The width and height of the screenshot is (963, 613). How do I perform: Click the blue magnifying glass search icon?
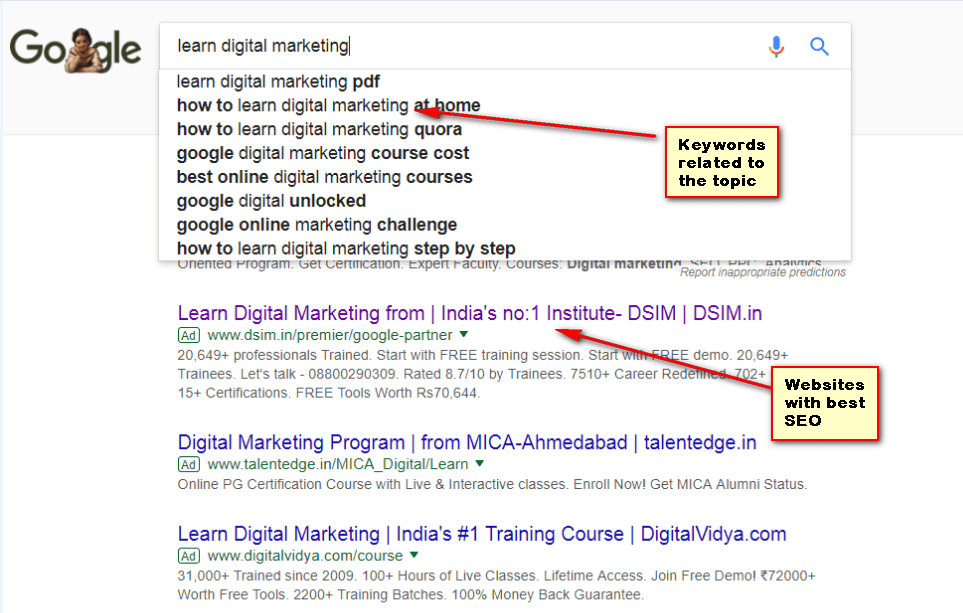[819, 46]
